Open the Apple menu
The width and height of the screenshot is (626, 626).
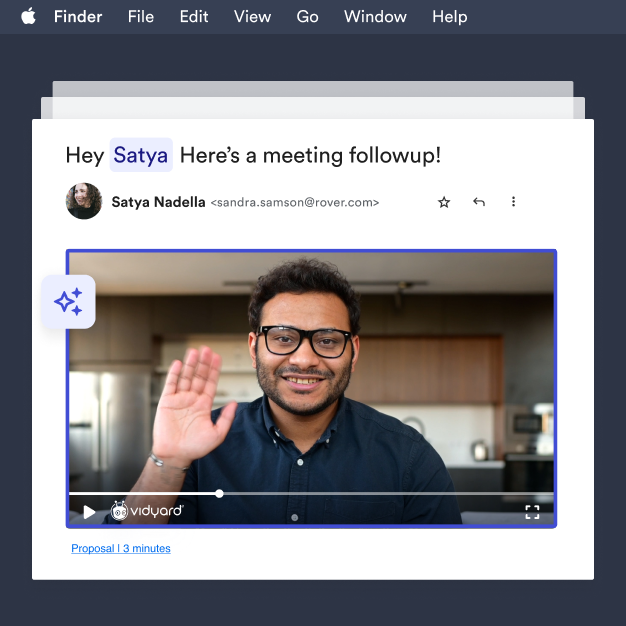tap(28, 17)
